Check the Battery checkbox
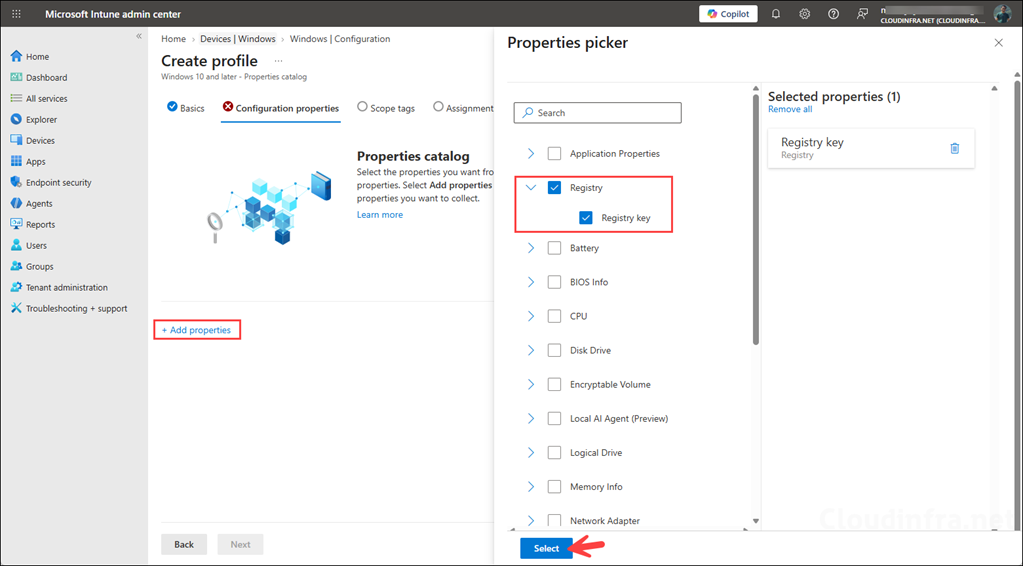 click(554, 248)
